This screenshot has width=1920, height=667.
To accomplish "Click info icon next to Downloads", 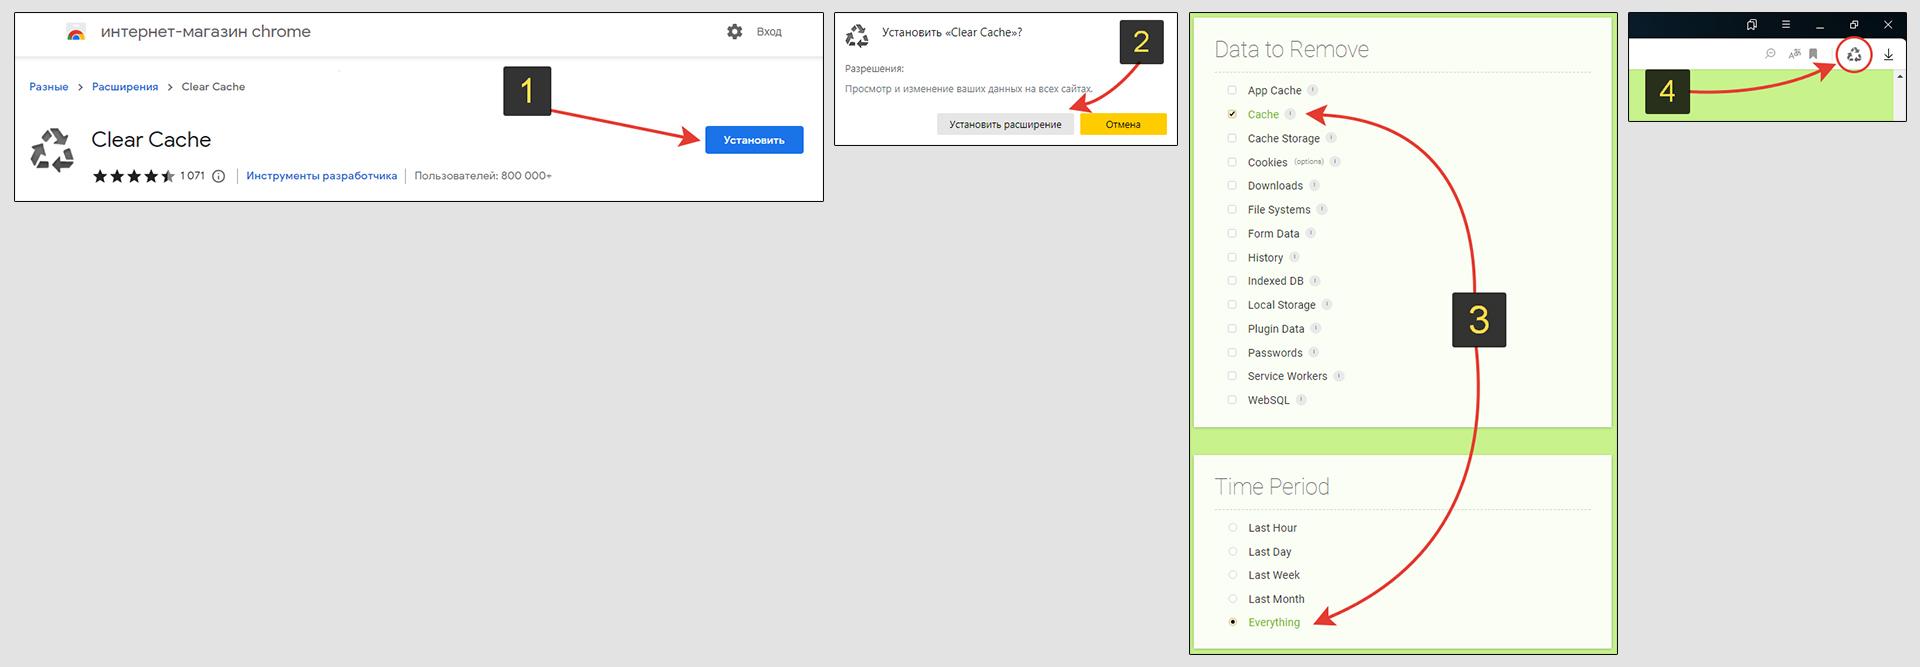I will 1314,185.
